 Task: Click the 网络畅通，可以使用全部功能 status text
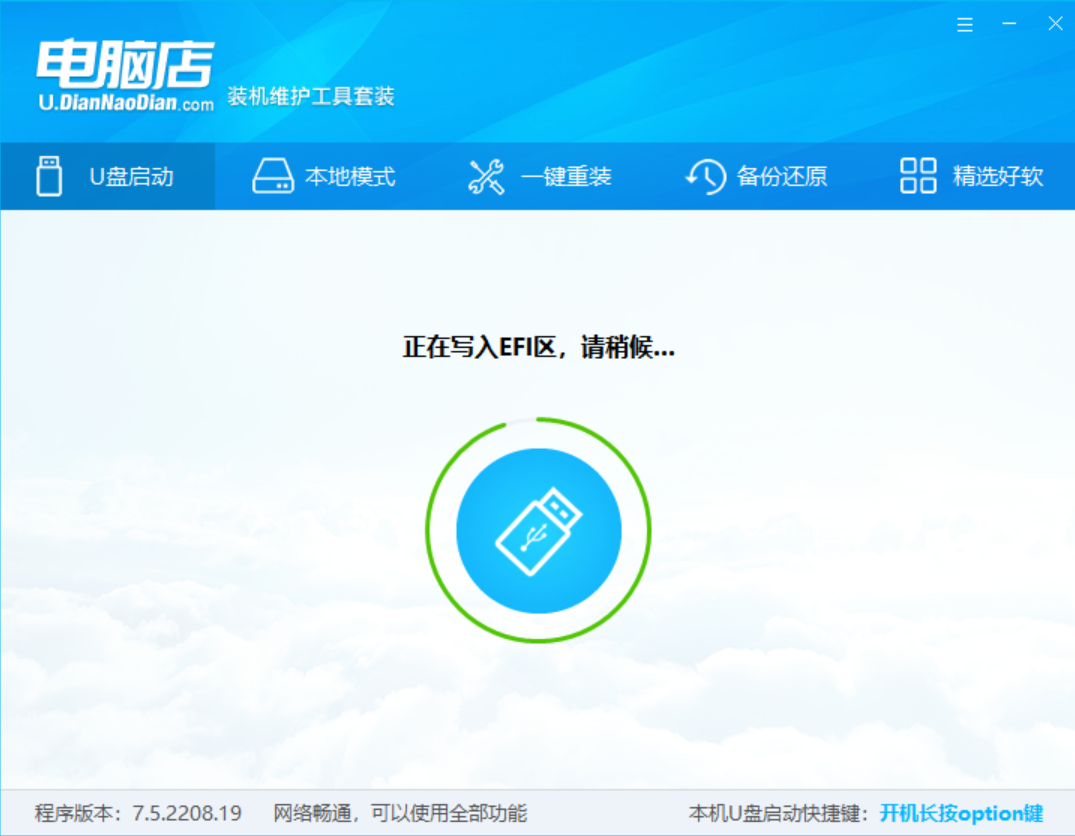400,813
